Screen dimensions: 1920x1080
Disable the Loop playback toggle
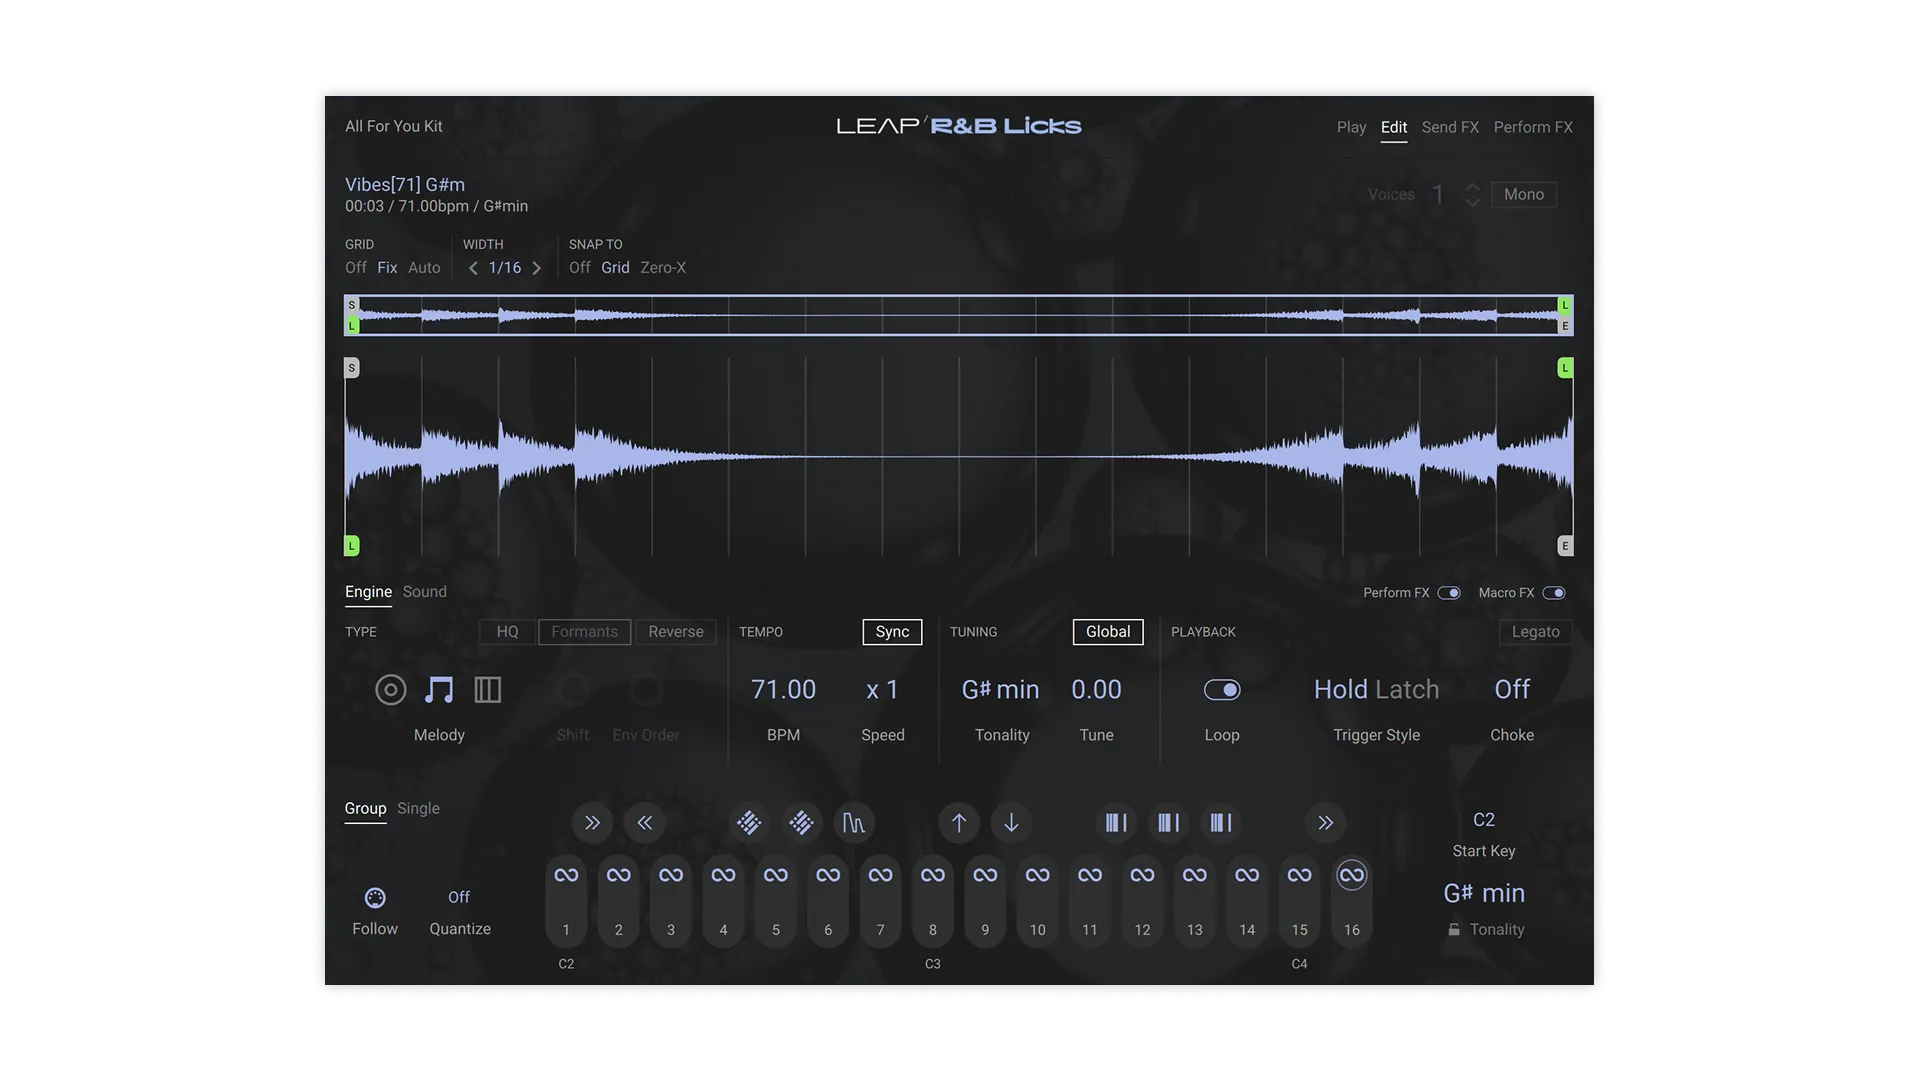tap(1223, 689)
